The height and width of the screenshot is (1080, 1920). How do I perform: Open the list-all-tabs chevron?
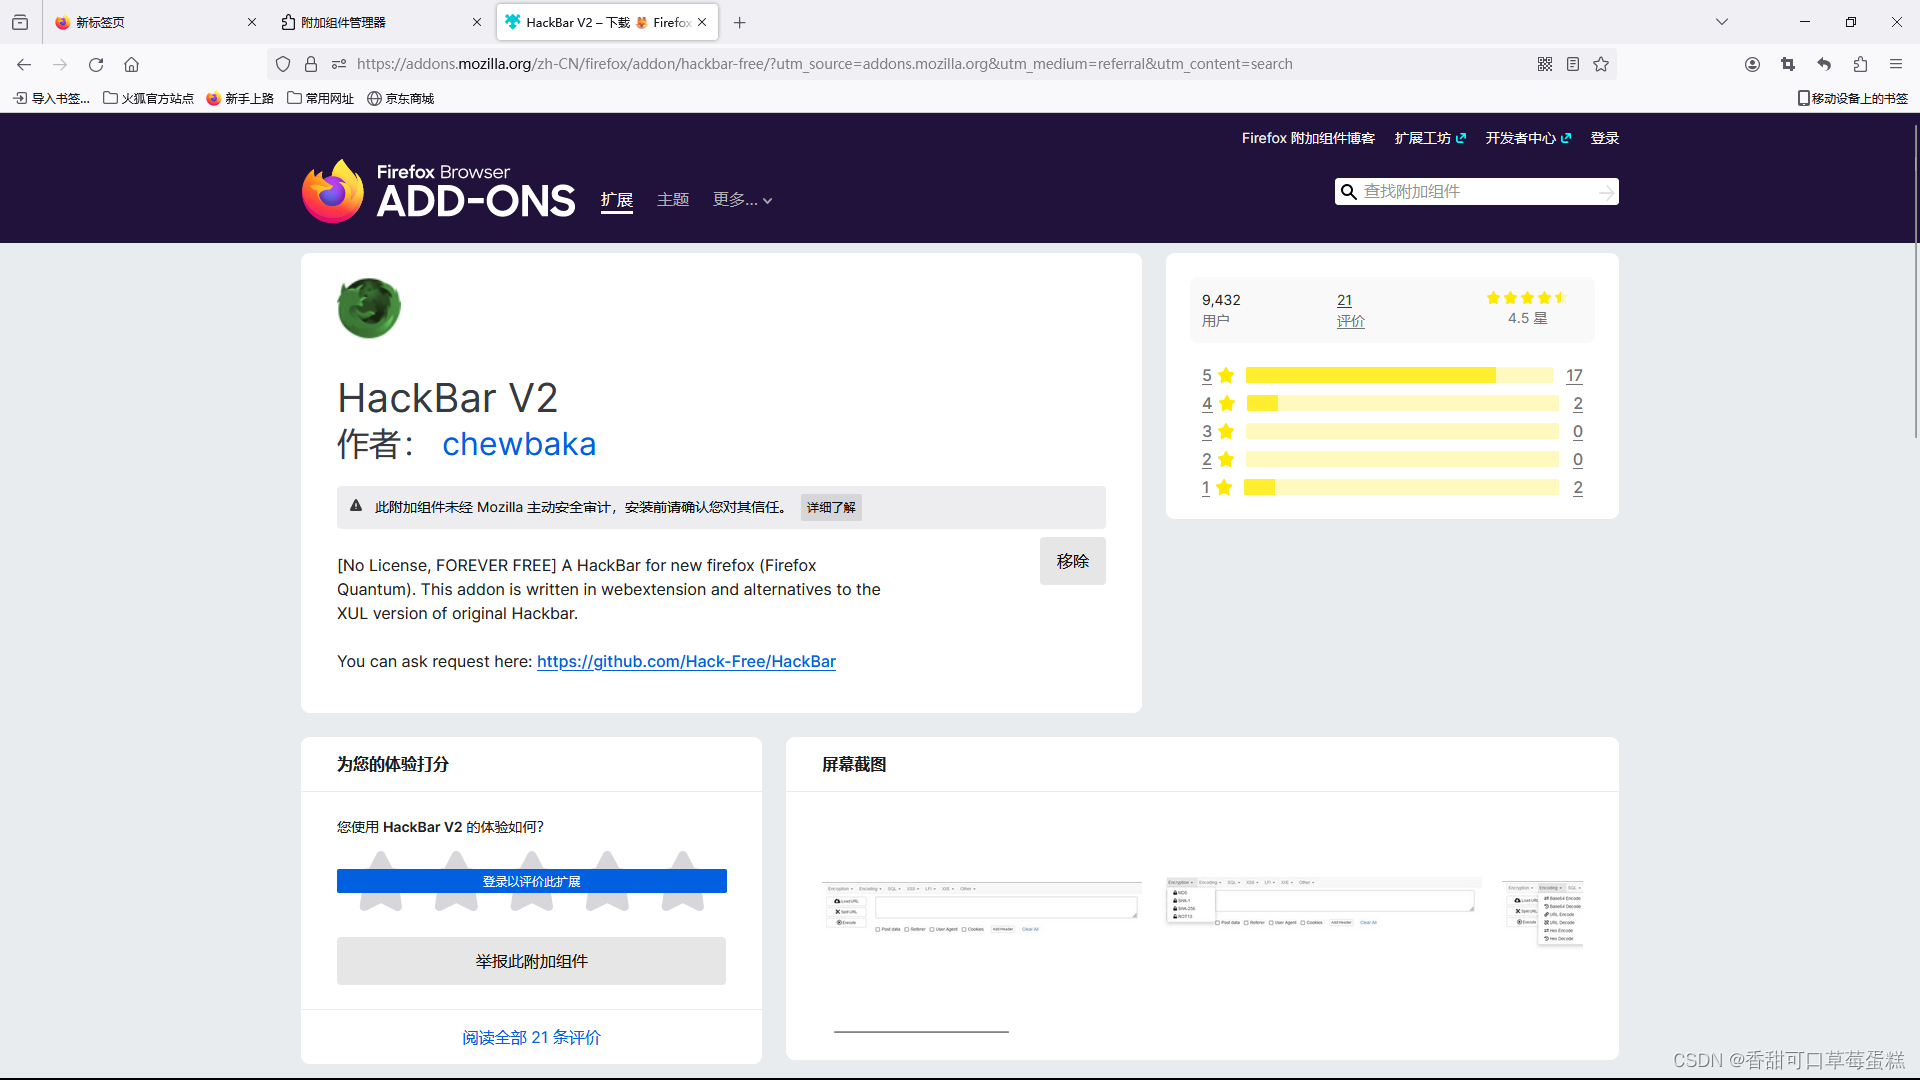tap(1722, 21)
